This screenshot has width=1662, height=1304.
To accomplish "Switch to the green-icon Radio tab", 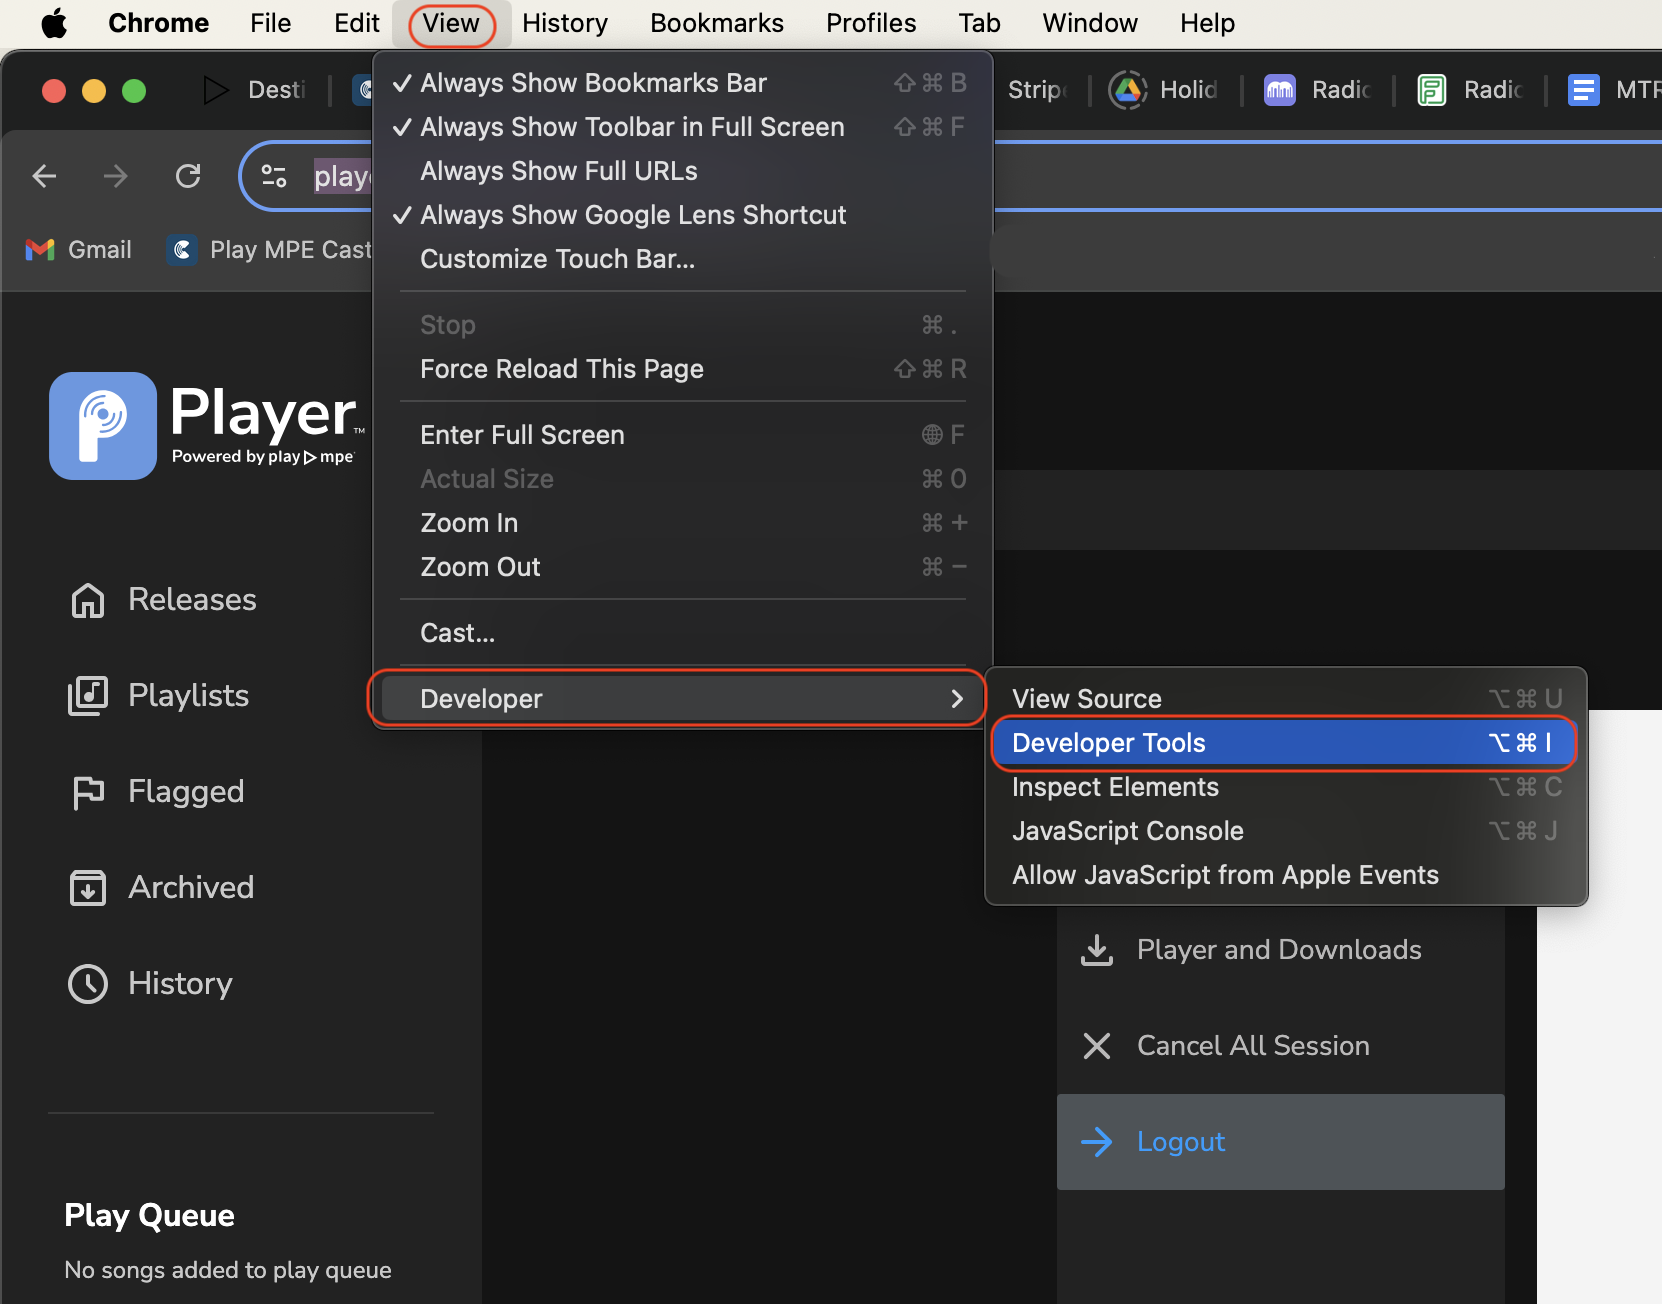I will (1470, 90).
